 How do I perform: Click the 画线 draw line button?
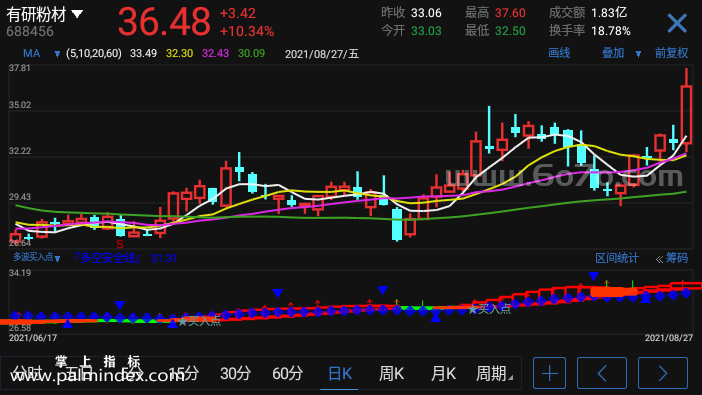(559, 53)
